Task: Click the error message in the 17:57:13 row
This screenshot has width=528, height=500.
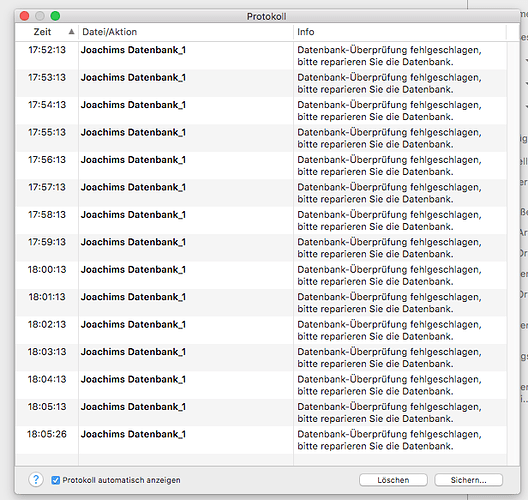Action: tap(389, 193)
